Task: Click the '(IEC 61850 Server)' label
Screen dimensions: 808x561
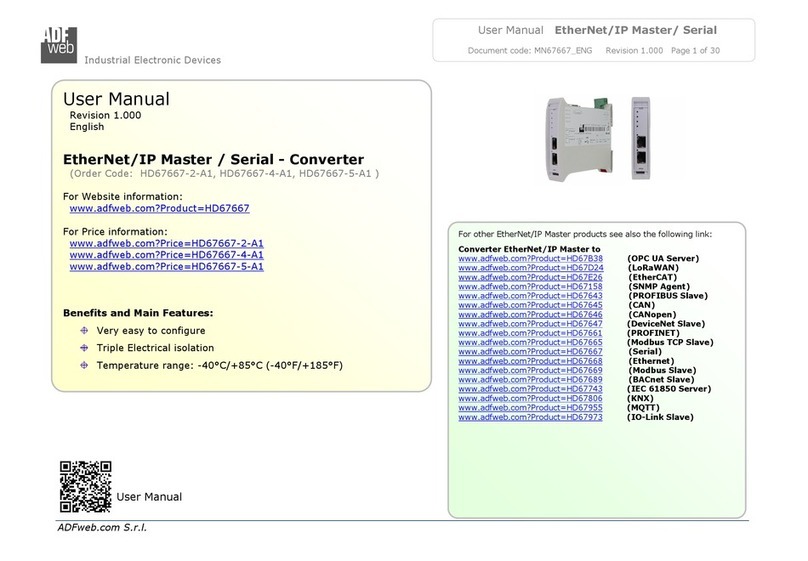Action: click(669, 389)
